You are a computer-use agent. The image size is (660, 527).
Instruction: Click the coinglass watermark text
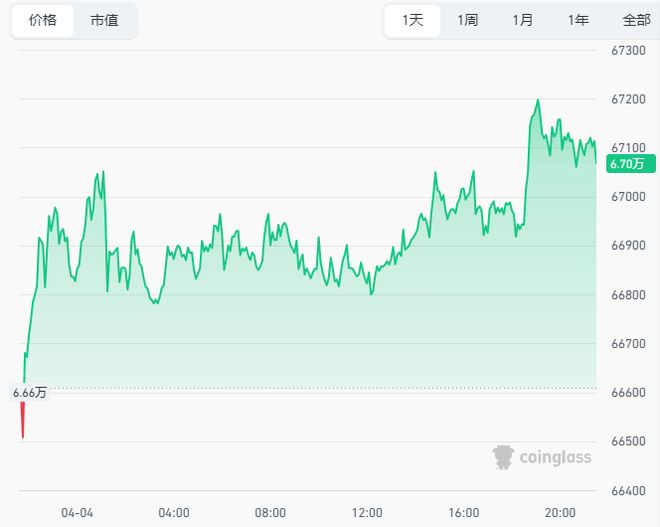tap(555, 458)
